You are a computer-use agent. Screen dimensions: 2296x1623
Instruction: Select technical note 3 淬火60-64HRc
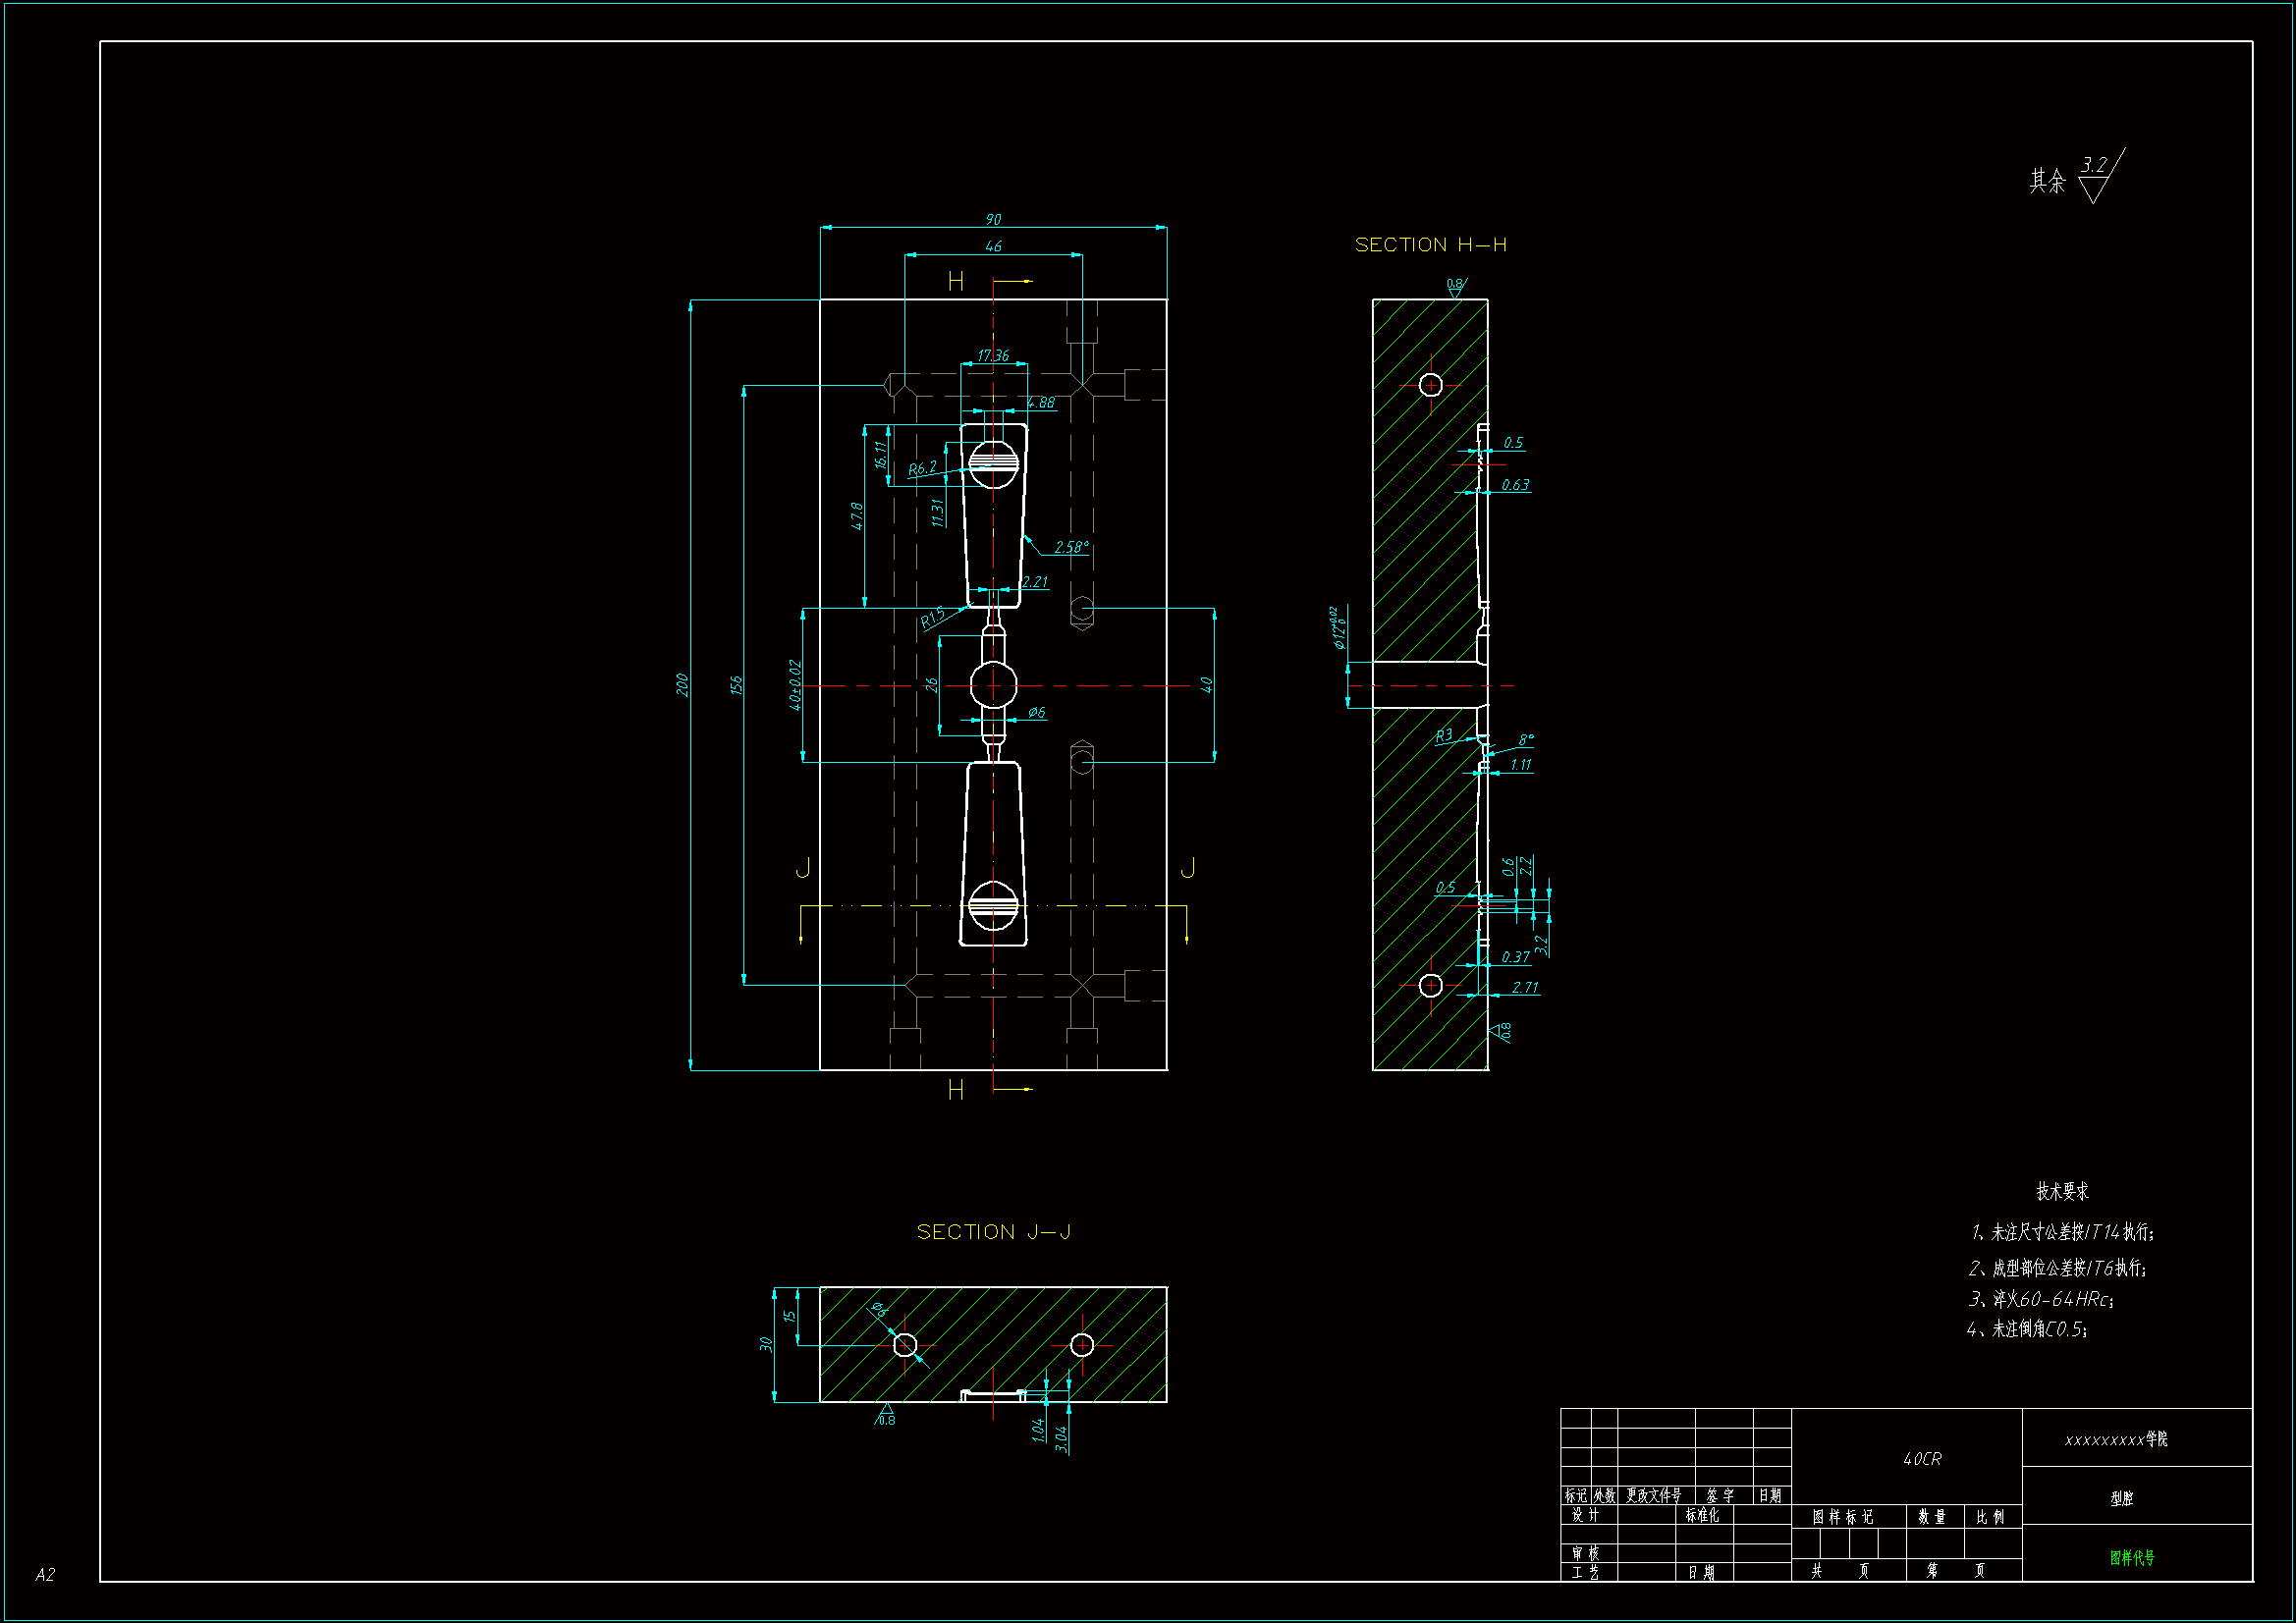coord(2041,1299)
